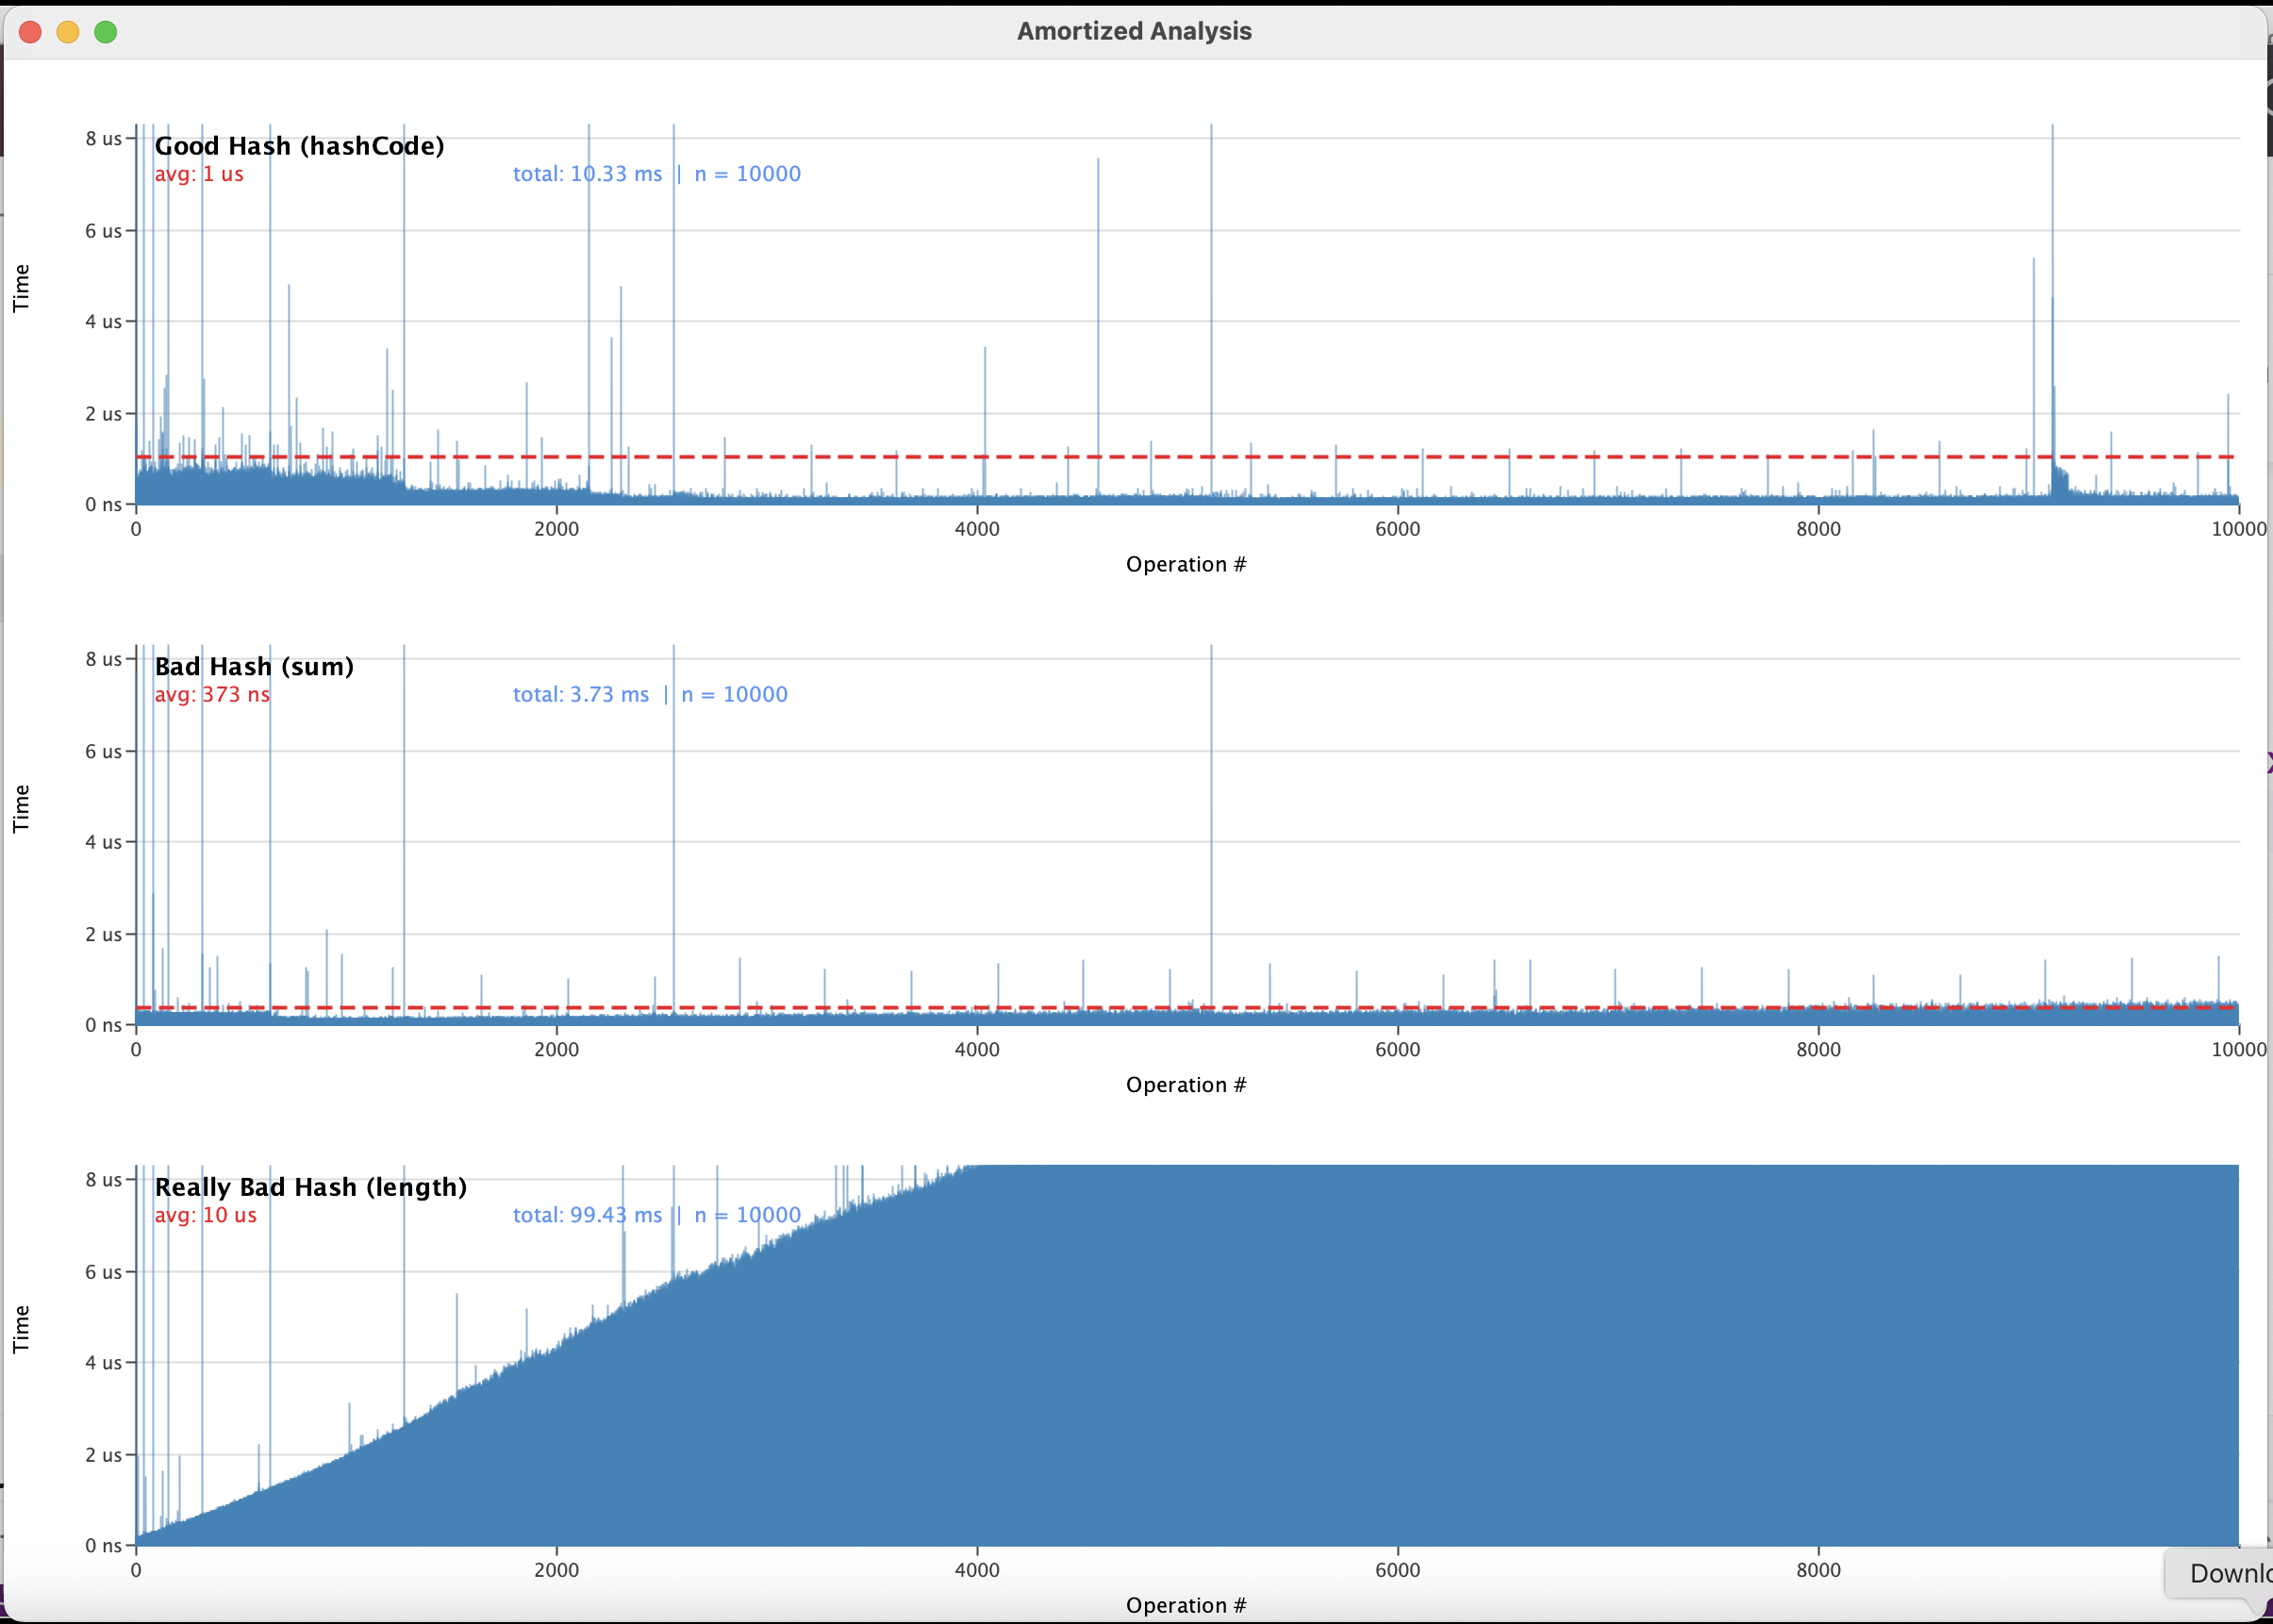Click the 4000 tick on Bad Hash chart

tap(976, 1050)
